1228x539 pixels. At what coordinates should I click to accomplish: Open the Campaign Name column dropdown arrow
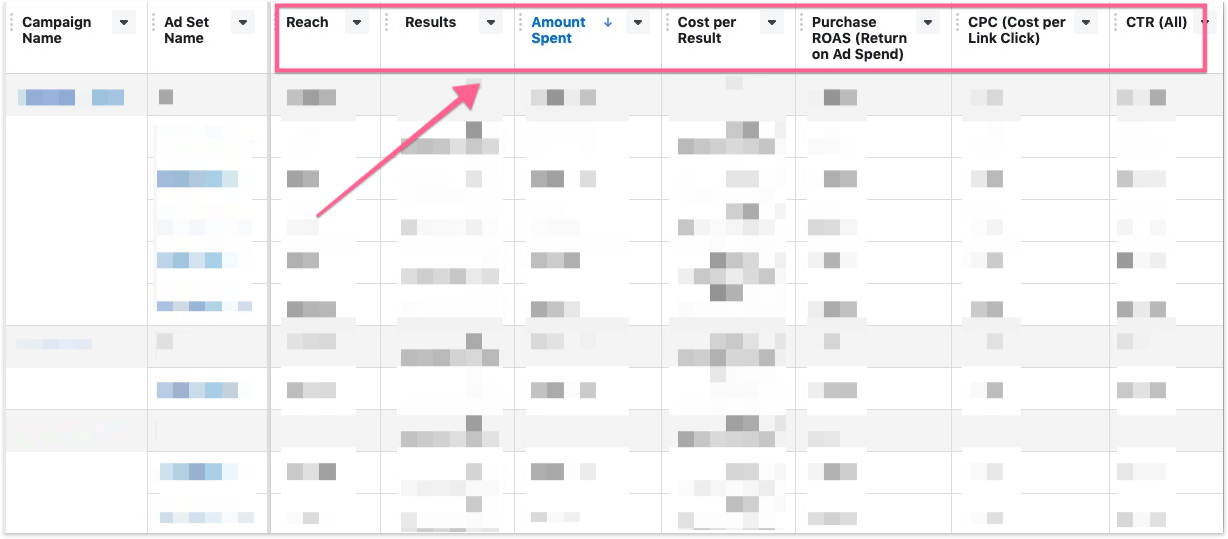[x=123, y=23]
